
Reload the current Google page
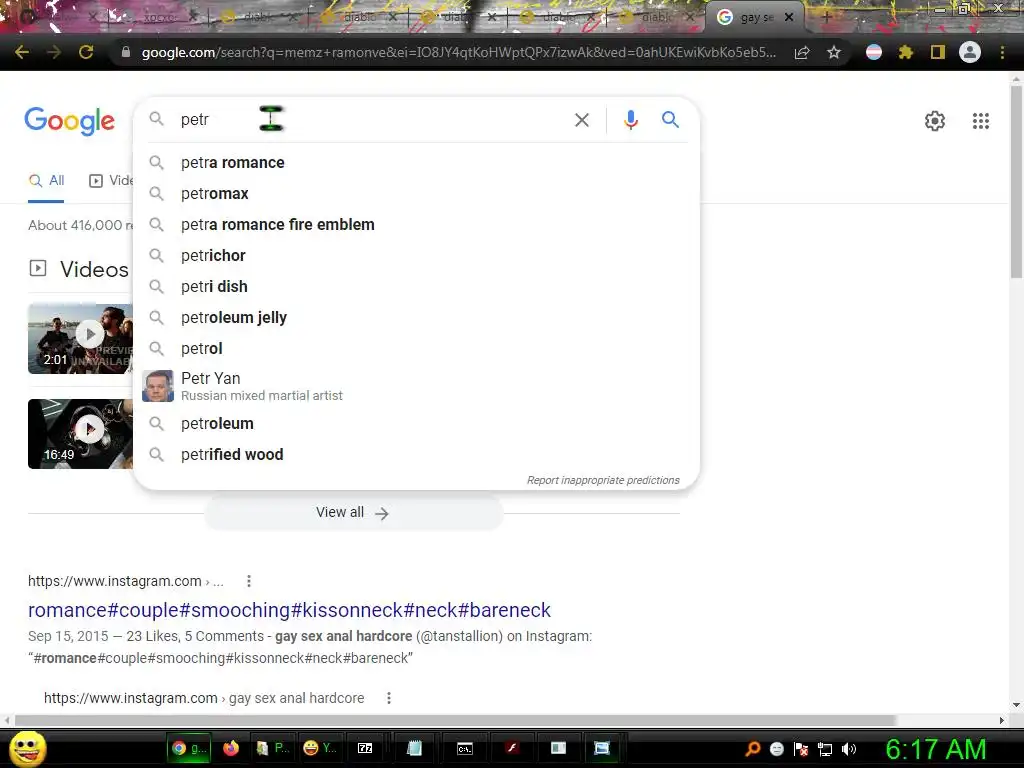(x=86, y=52)
